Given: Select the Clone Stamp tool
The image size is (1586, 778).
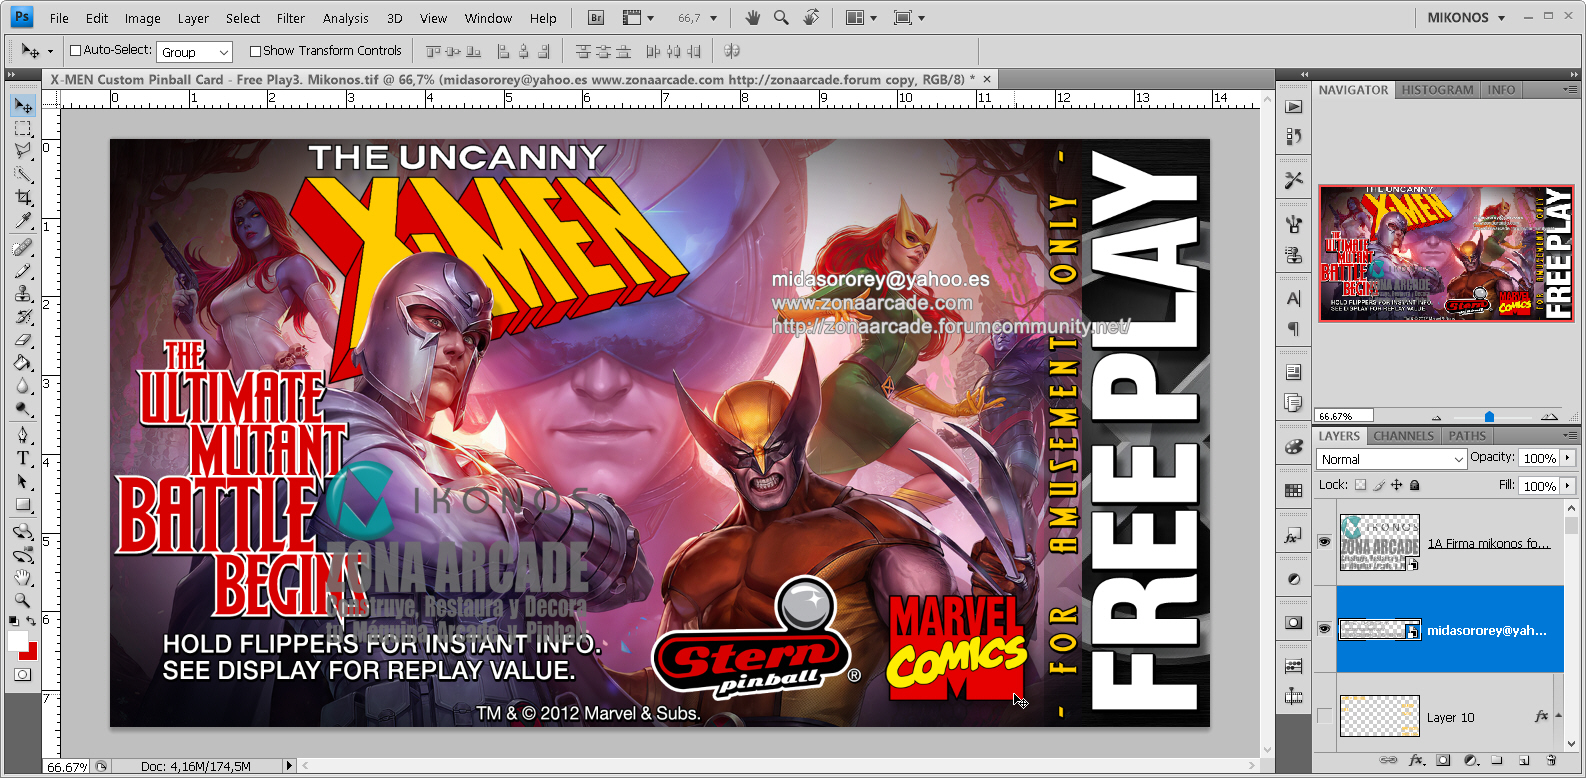Looking at the screenshot, I should point(23,293).
